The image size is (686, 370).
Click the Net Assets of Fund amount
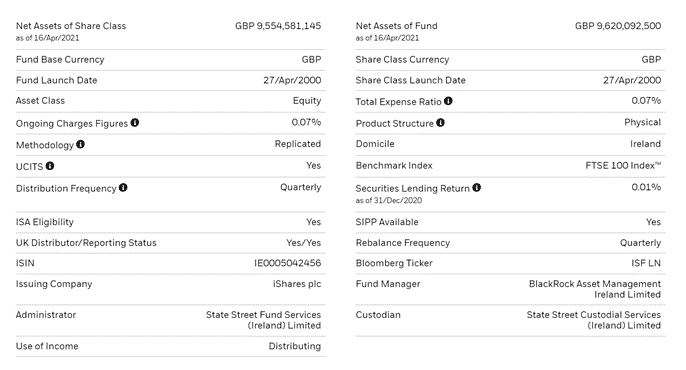tap(618, 26)
